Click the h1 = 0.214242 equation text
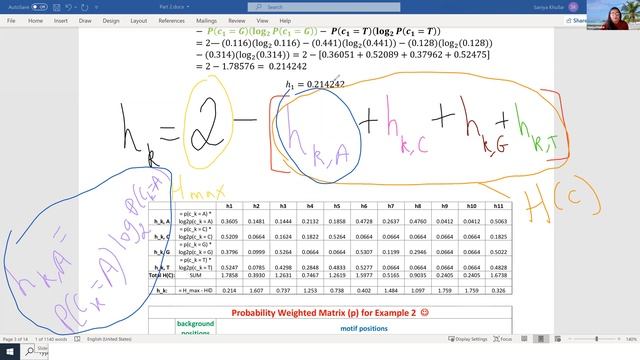Screen dimensions: 640x360 [x=315, y=84]
